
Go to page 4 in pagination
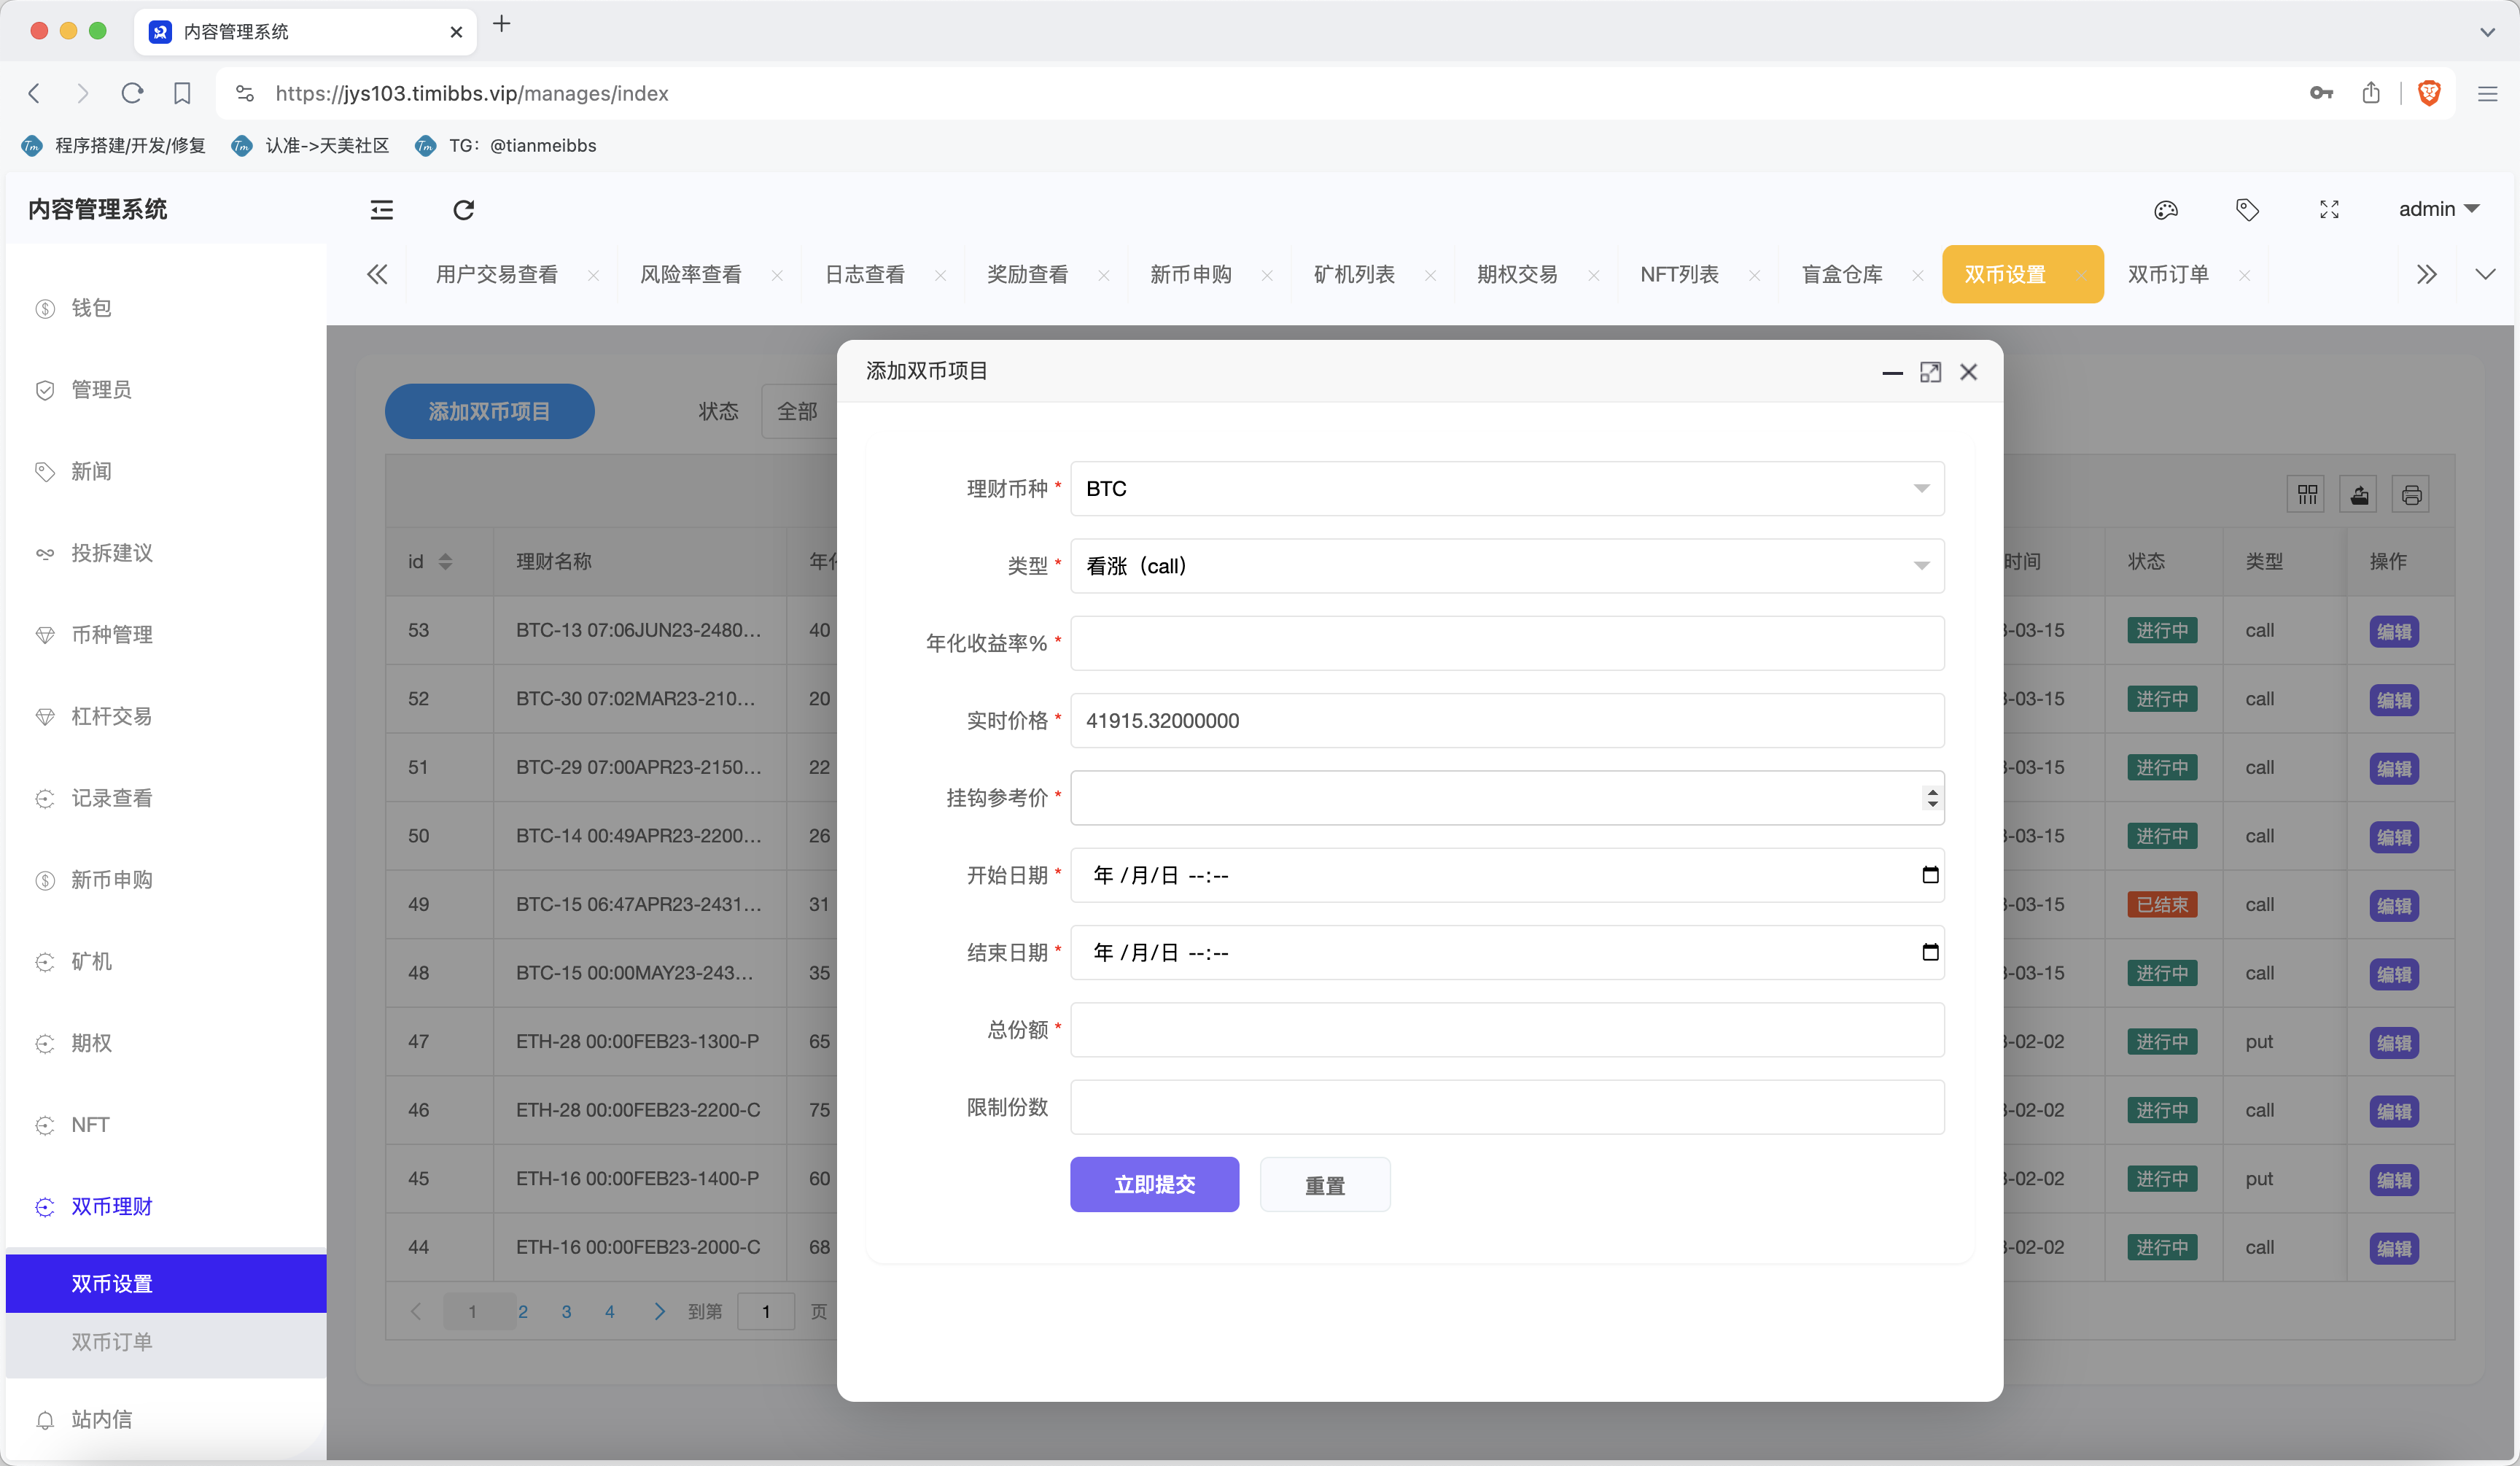(x=610, y=1312)
